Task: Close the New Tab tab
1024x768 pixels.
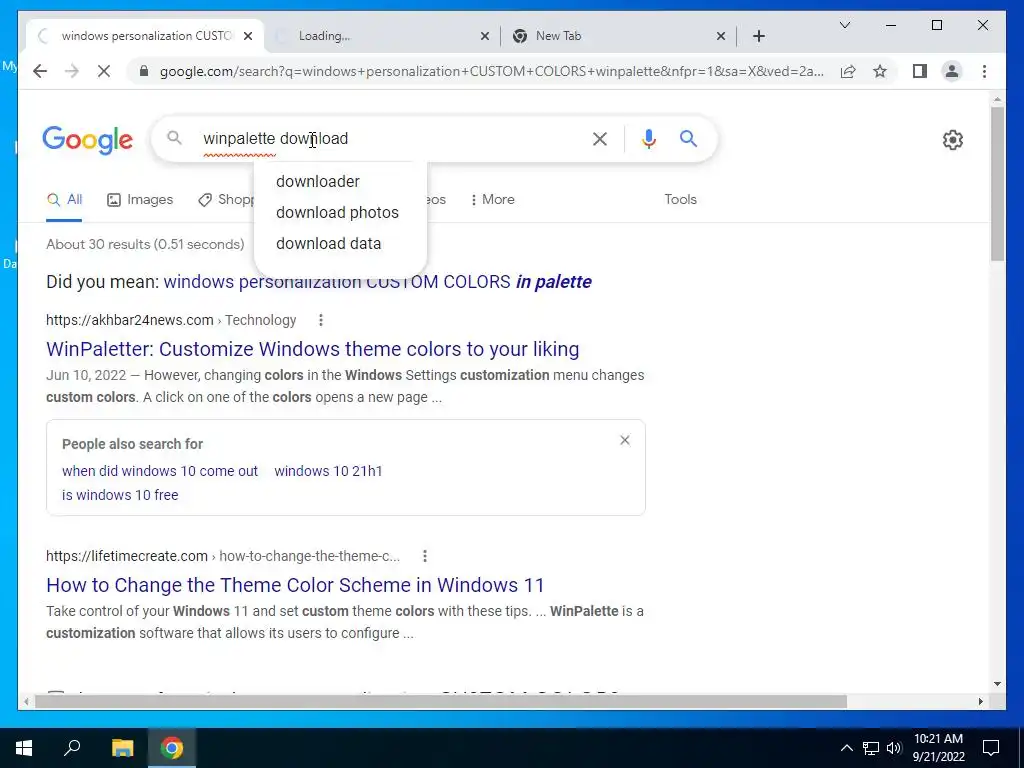Action: pos(720,36)
